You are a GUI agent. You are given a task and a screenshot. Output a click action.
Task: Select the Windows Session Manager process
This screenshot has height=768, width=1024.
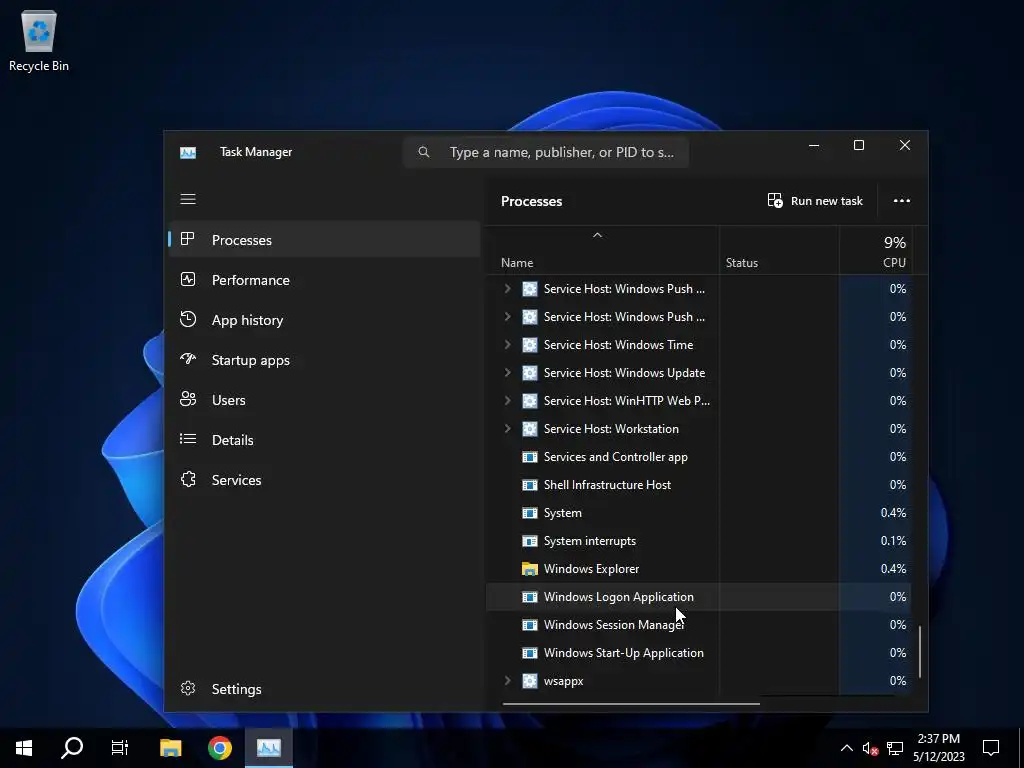699,625
